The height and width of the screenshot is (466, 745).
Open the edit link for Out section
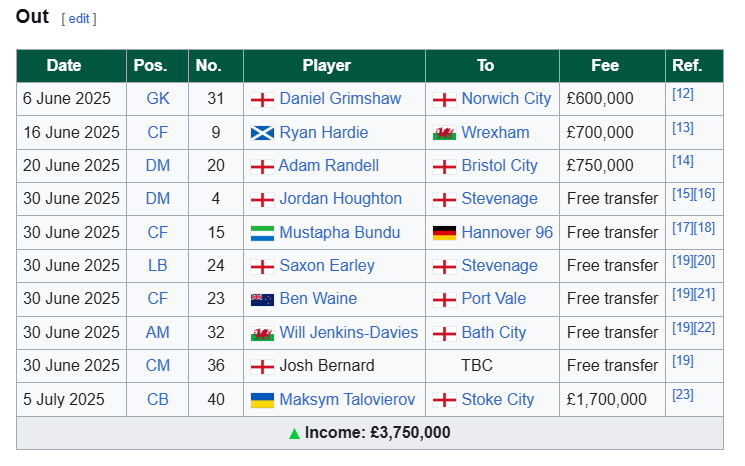(79, 19)
